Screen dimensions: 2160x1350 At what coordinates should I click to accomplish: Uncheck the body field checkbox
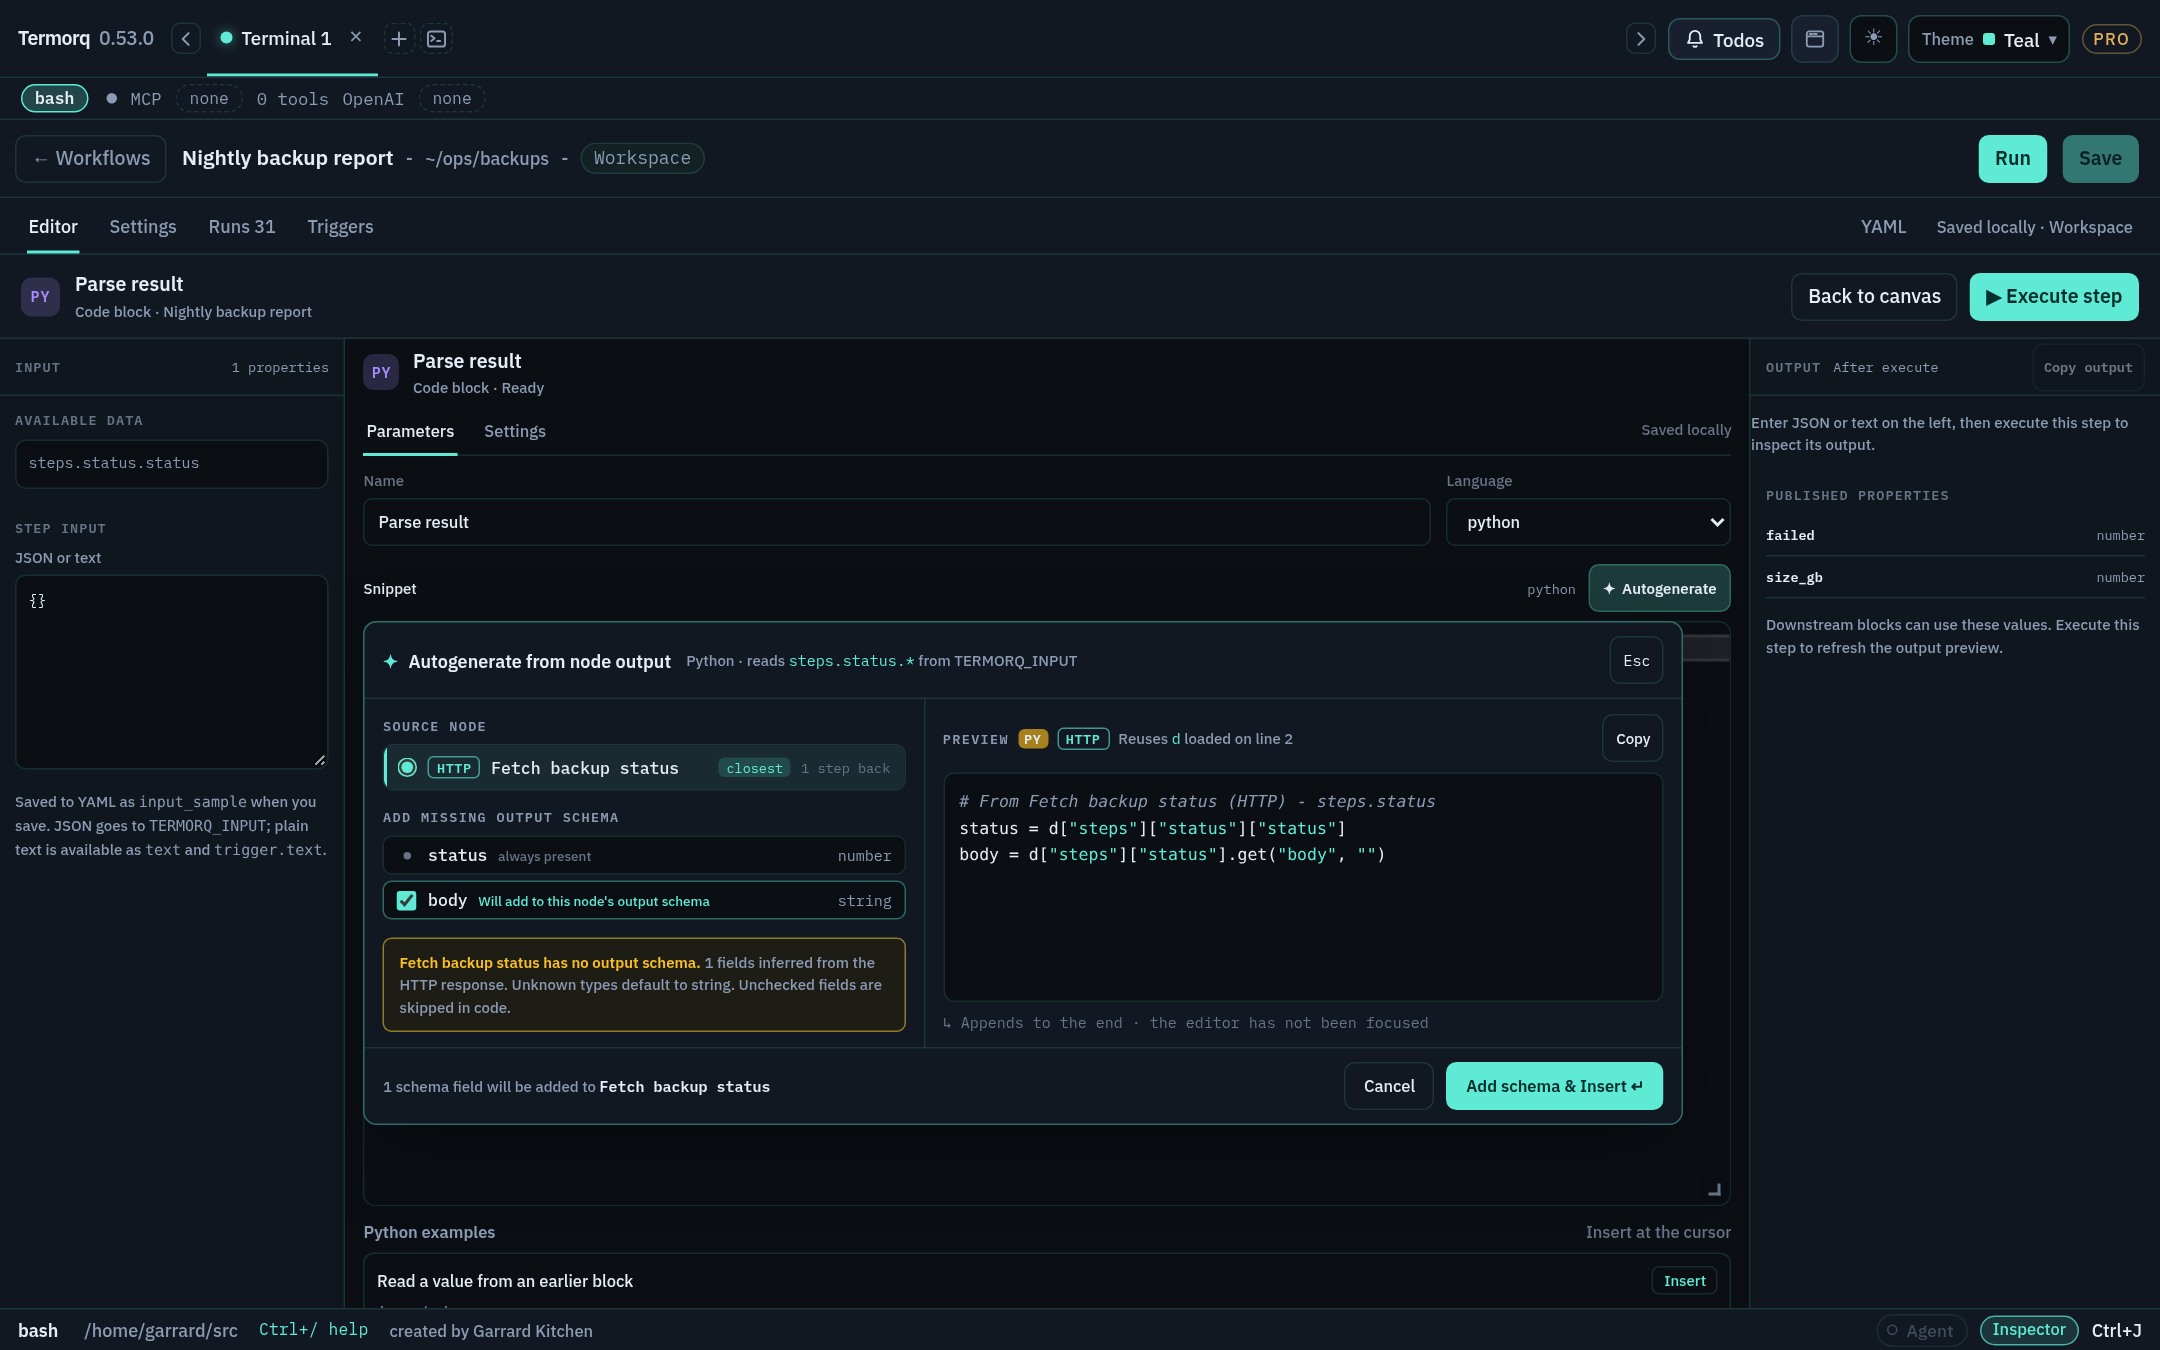(407, 901)
